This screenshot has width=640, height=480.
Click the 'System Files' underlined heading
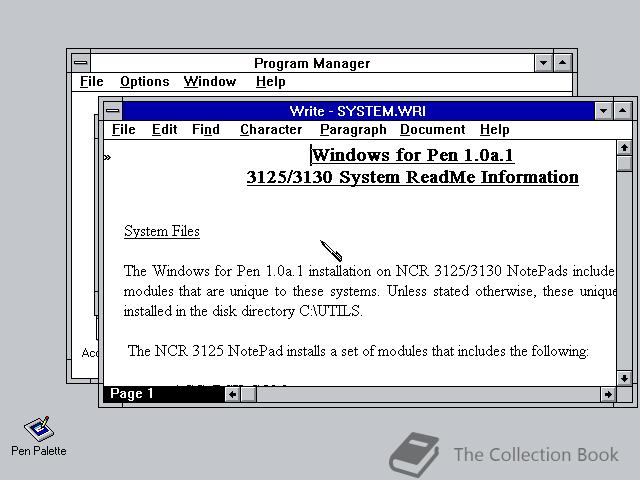[x=162, y=231]
